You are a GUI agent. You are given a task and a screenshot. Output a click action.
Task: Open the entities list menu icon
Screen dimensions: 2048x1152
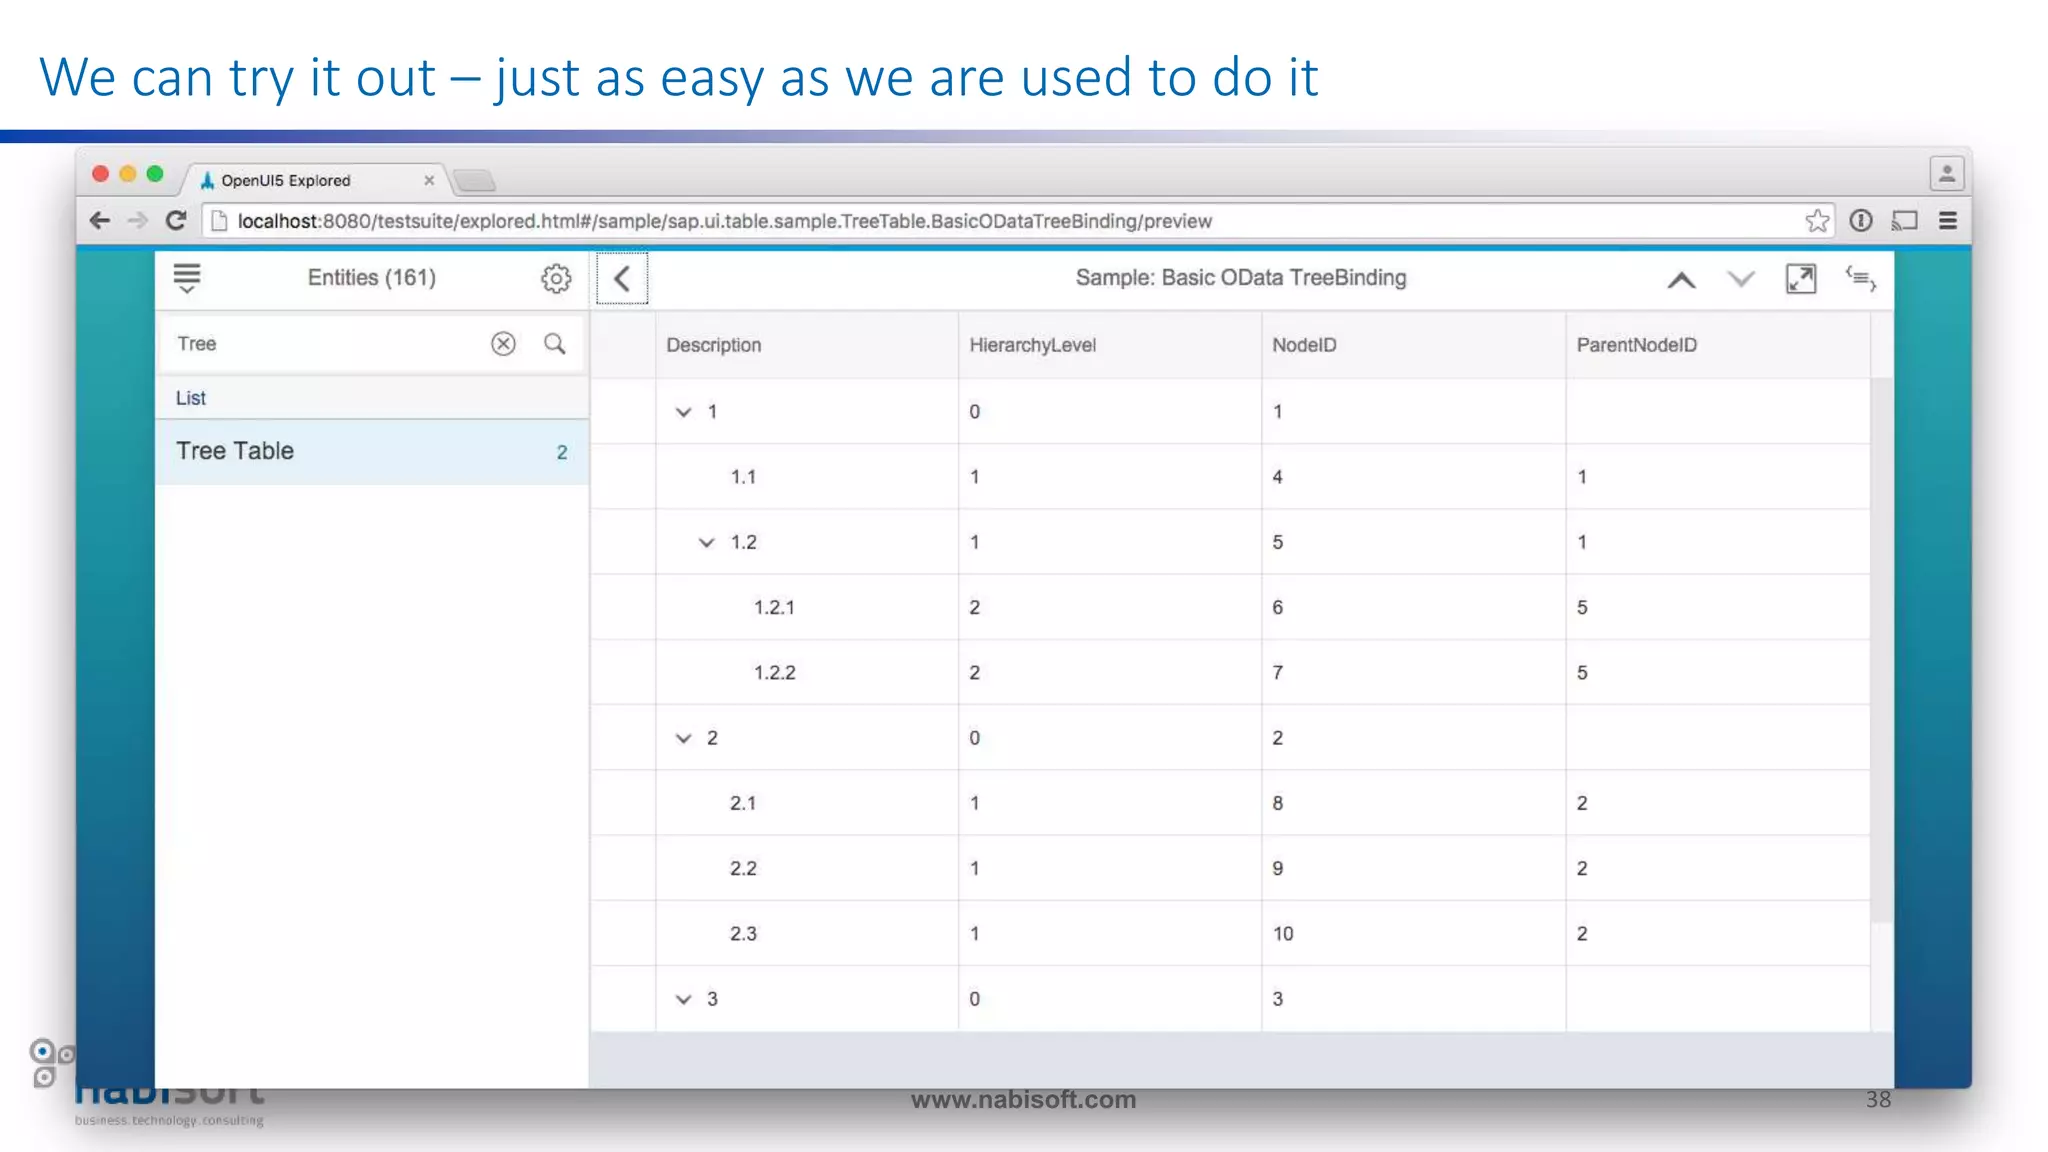click(x=187, y=278)
